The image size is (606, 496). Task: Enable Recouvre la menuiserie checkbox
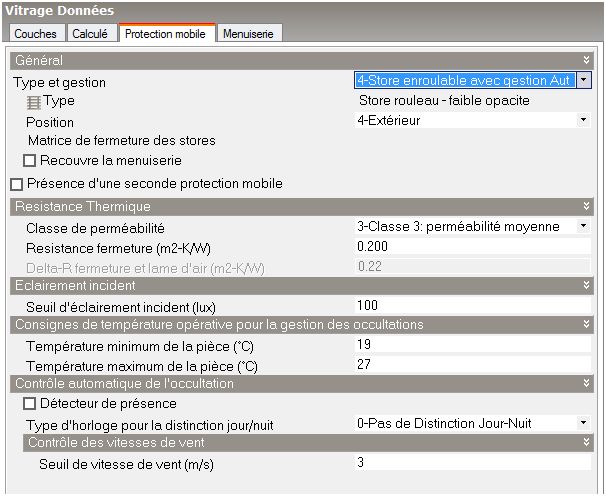(x=30, y=161)
